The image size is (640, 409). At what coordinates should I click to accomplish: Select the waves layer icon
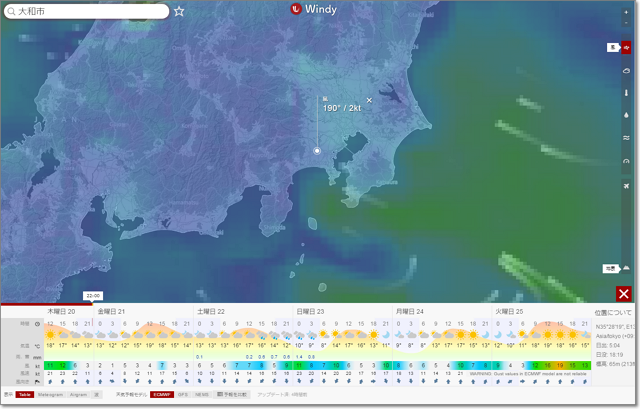626,137
